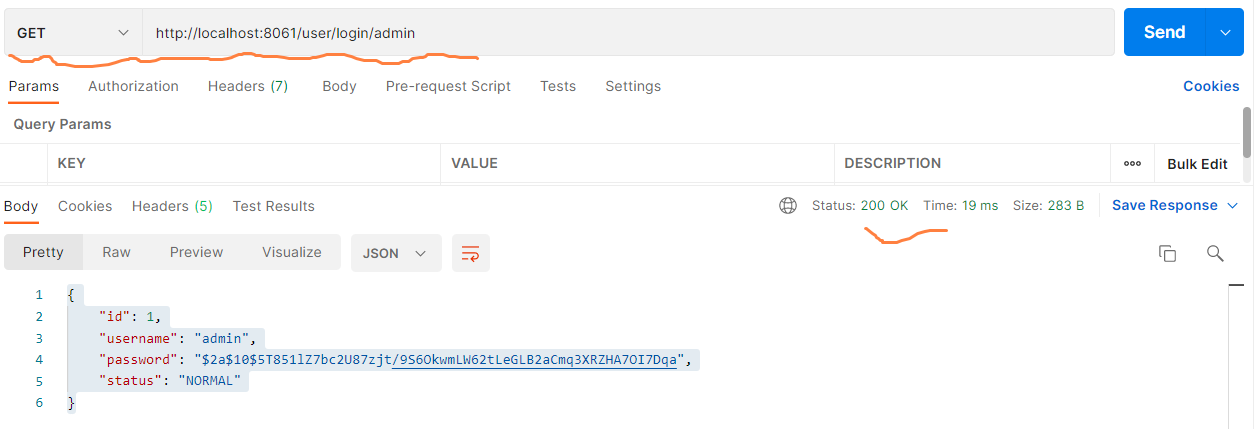Click the DESCRIPTION column header
This screenshot has width=1254, height=429.
click(x=892, y=163)
